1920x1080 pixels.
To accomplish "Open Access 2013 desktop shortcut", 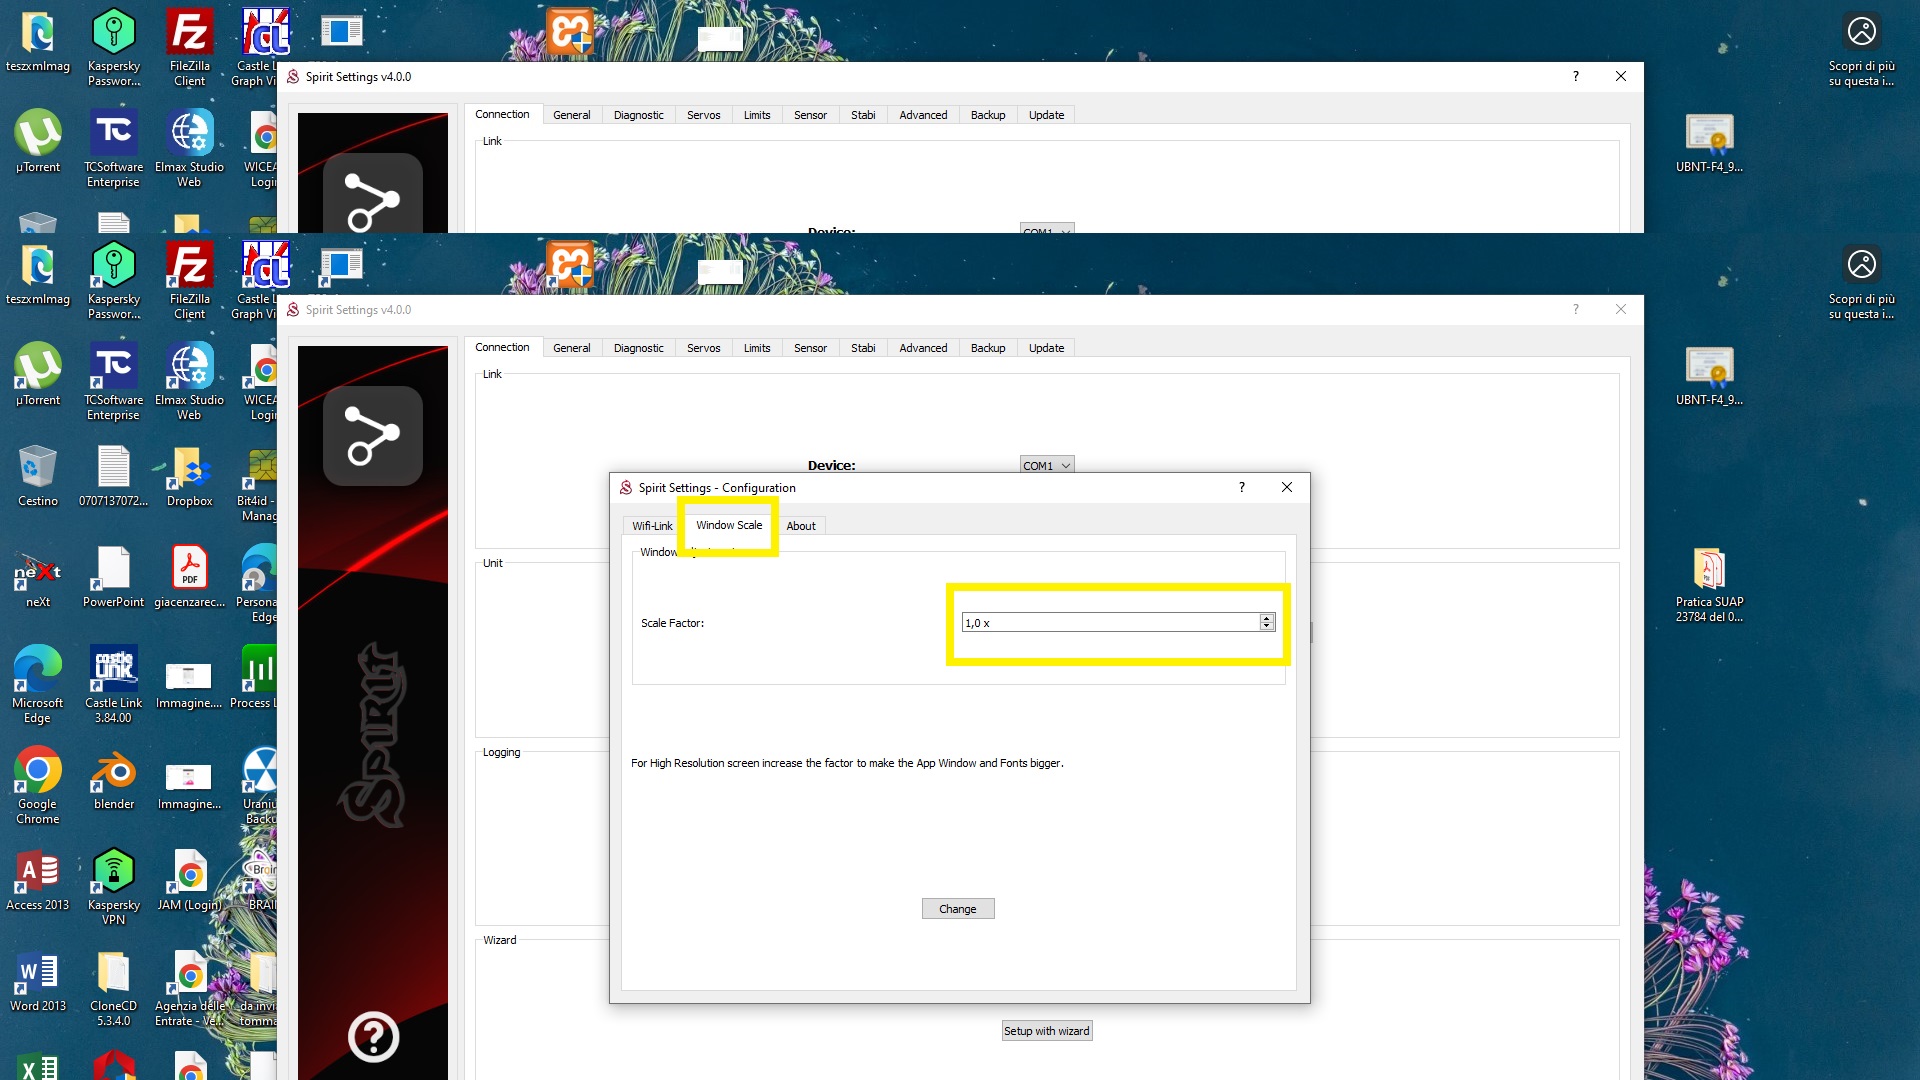I will click(x=38, y=872).
